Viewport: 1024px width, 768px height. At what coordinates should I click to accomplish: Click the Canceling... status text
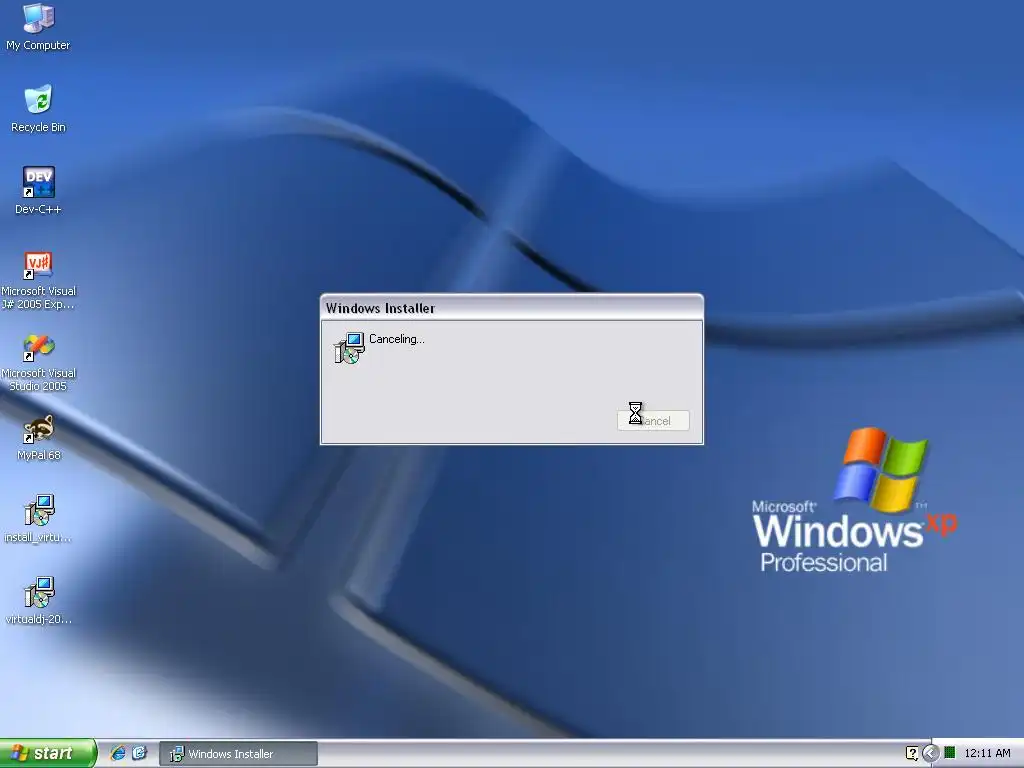(x=396, y=339)
